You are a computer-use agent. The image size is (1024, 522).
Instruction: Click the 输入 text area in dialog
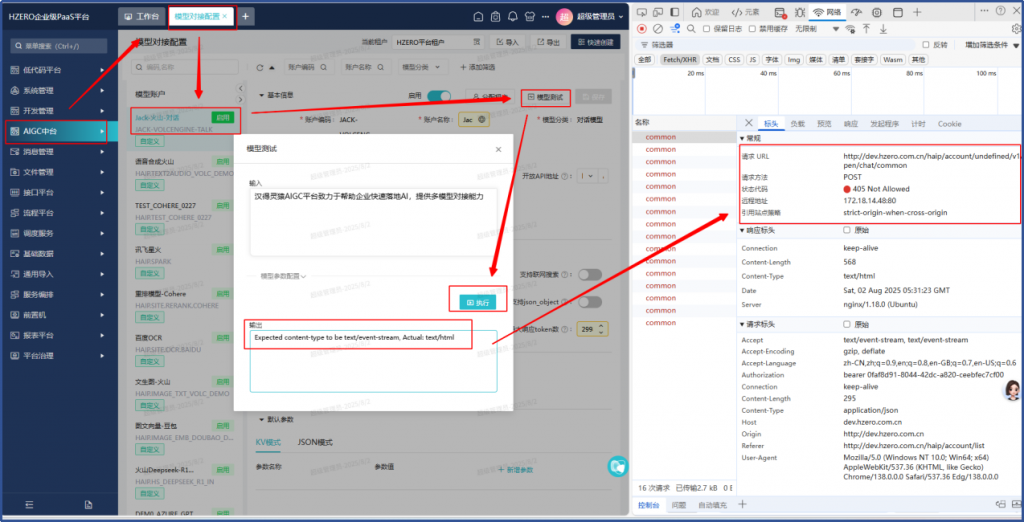(372, 222)
